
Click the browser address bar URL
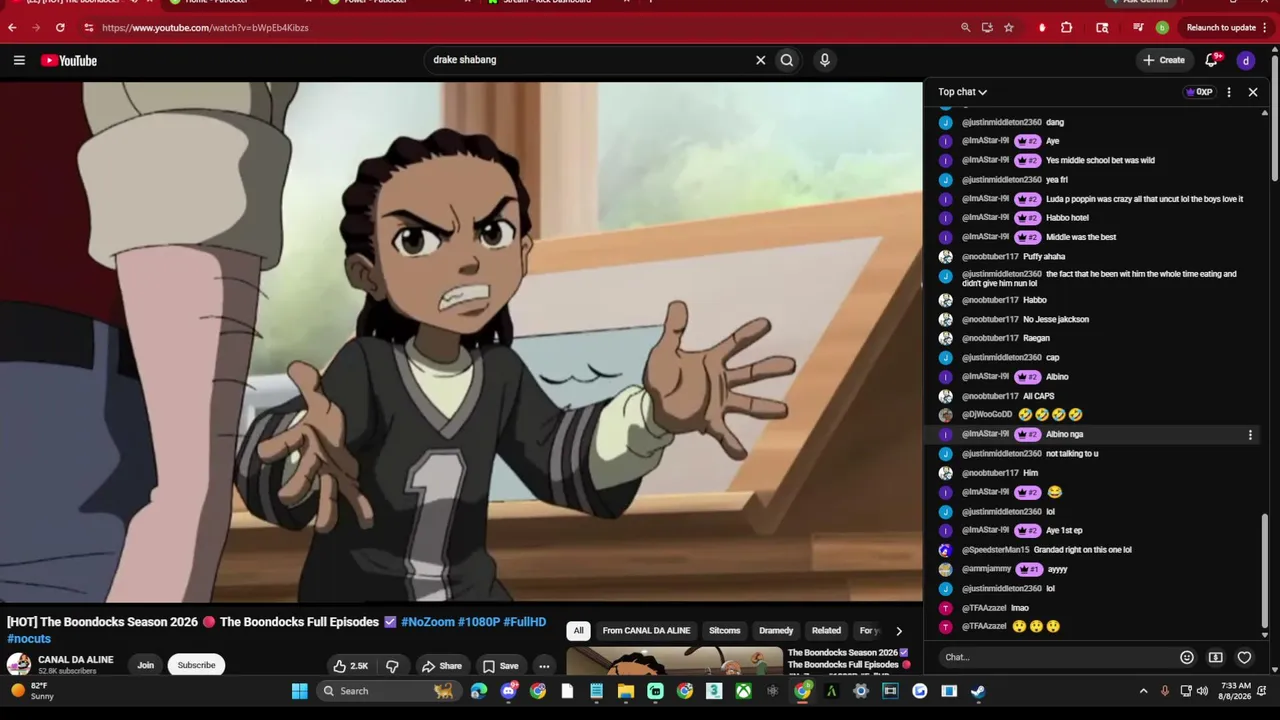[205, 28]
